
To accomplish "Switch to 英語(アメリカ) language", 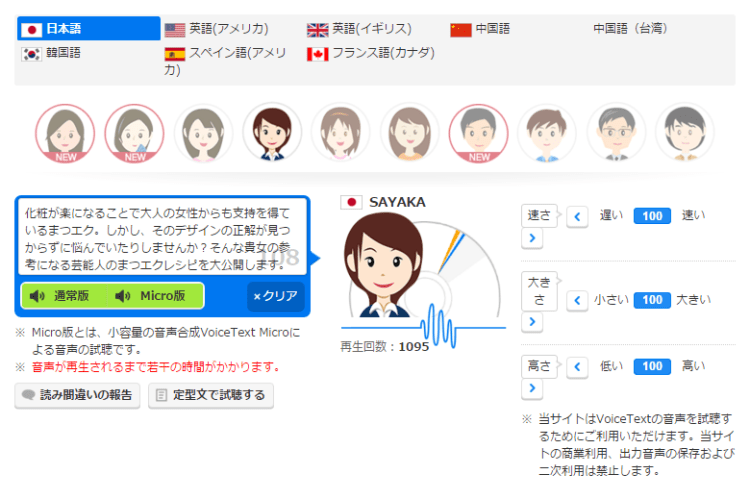I will coord(216,29).
